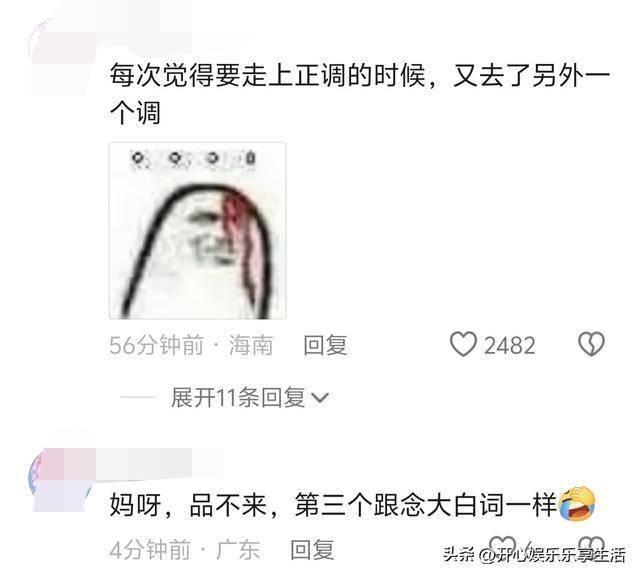This screenshot has width=640, height=577.
Task: Open the first commenter's blurred avatar
Action: [61, 53]
